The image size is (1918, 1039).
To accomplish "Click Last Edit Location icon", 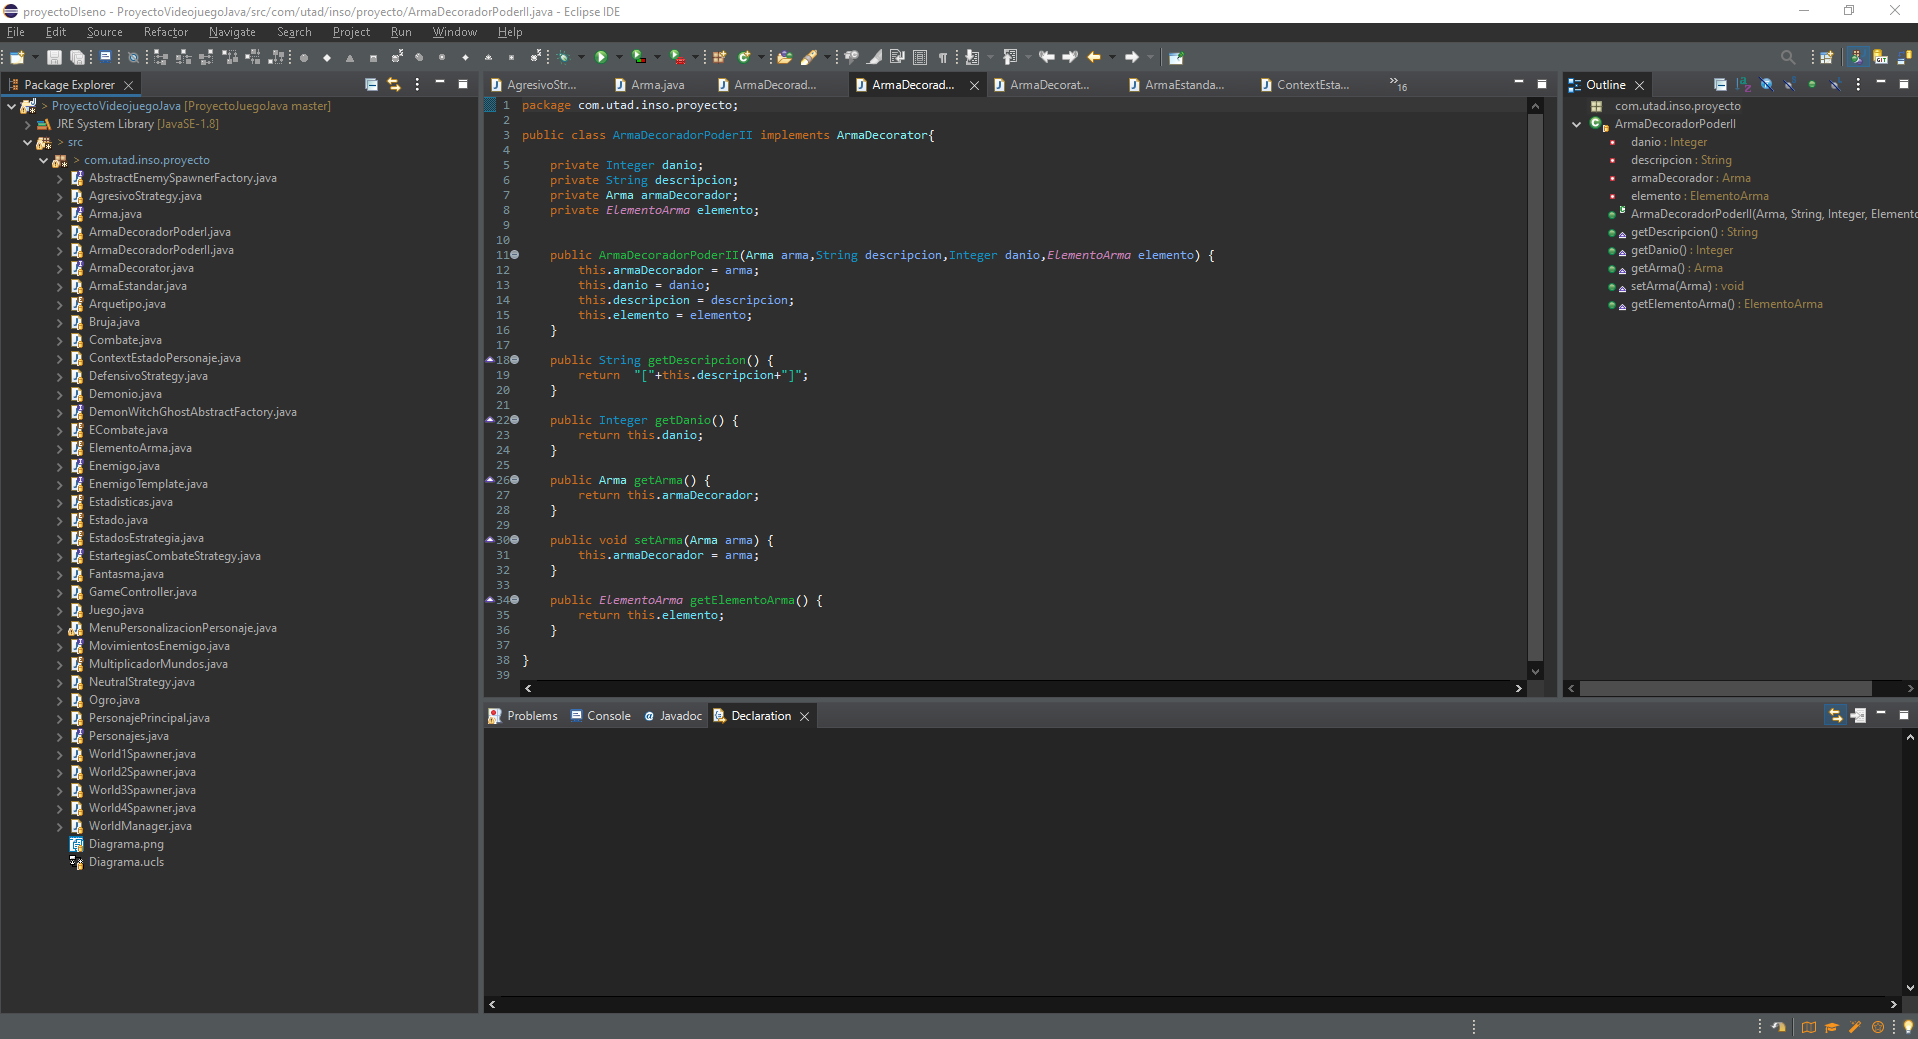I will (1047, 57).
